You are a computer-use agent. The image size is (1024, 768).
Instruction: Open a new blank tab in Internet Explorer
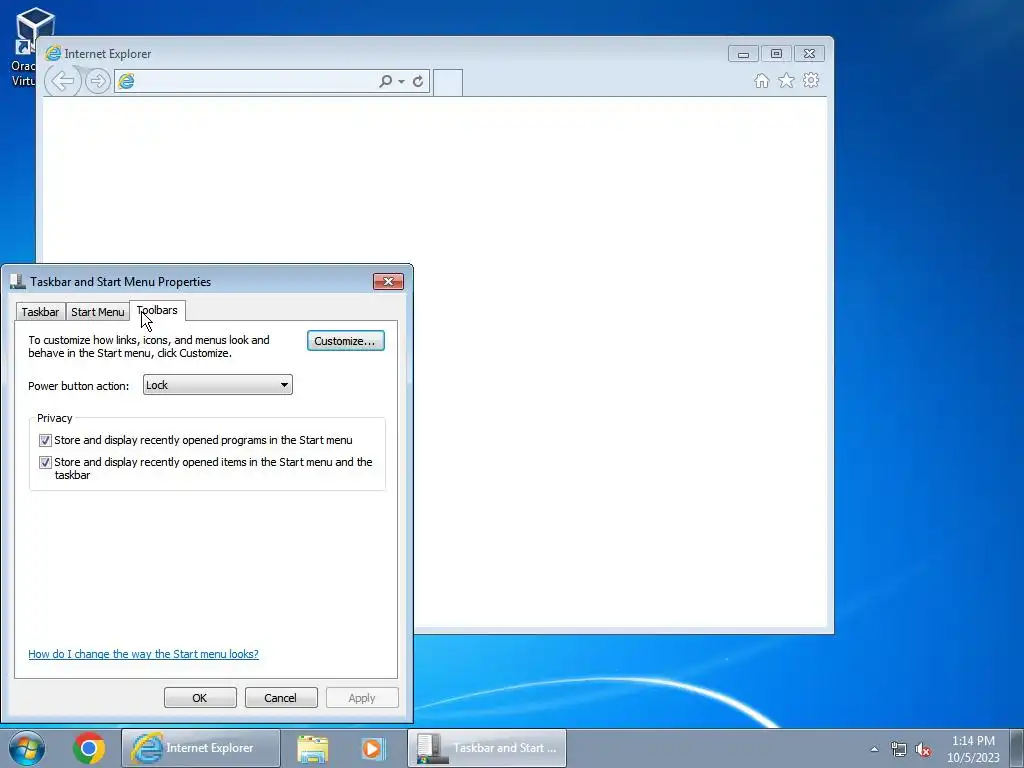tap(448, 82)
